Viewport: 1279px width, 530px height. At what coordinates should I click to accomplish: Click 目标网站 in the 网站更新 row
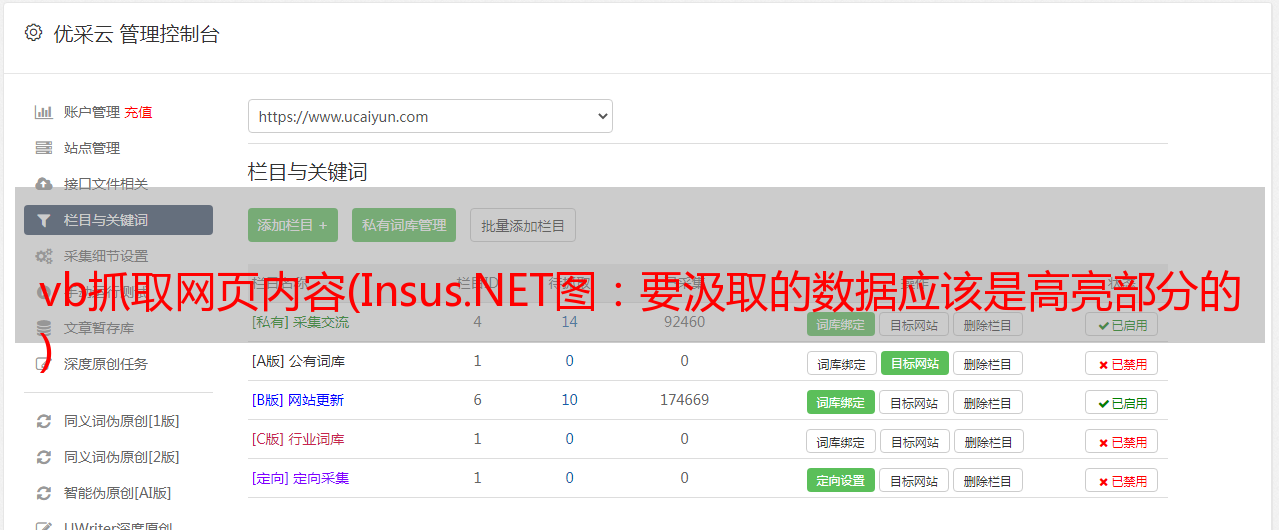coord(914,403)
